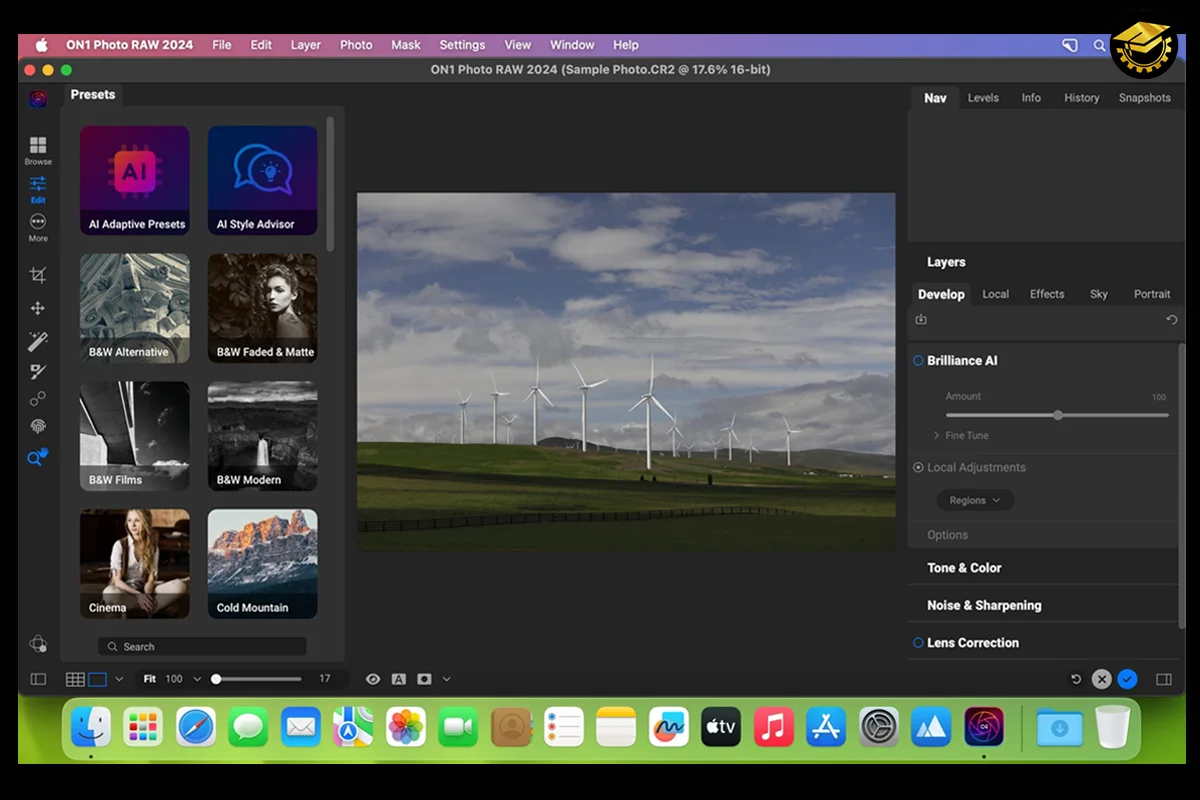Select the Crop tool
The height and width of the screenshot is (800, 1200).
click(x=38, y=275)
